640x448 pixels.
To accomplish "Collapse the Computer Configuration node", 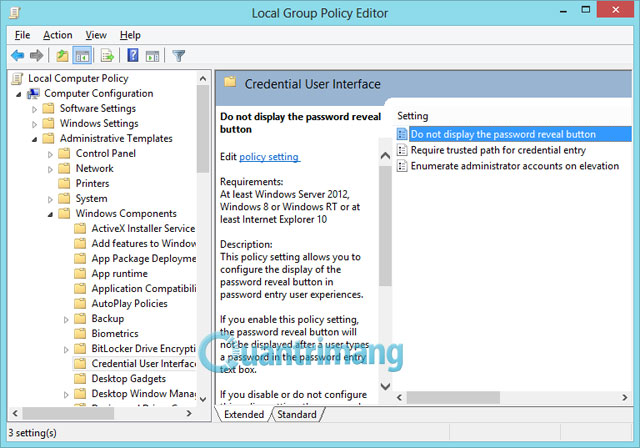I will (x=19, y=94).
